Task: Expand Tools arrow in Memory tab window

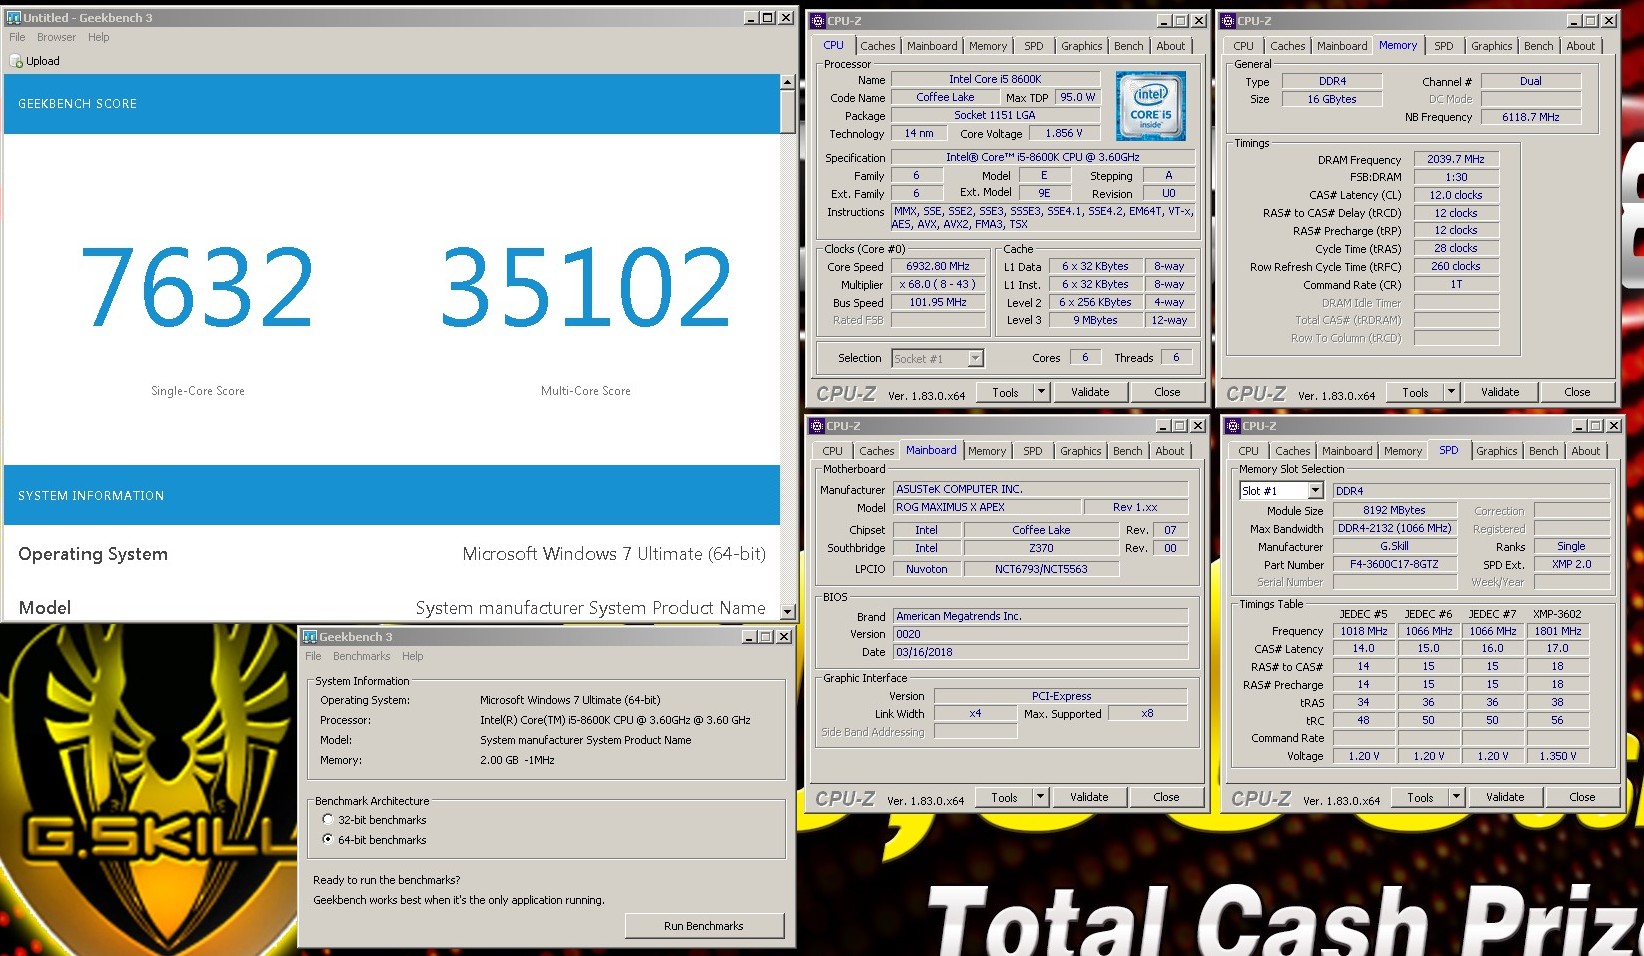Action: click(x=1451, y=392)
